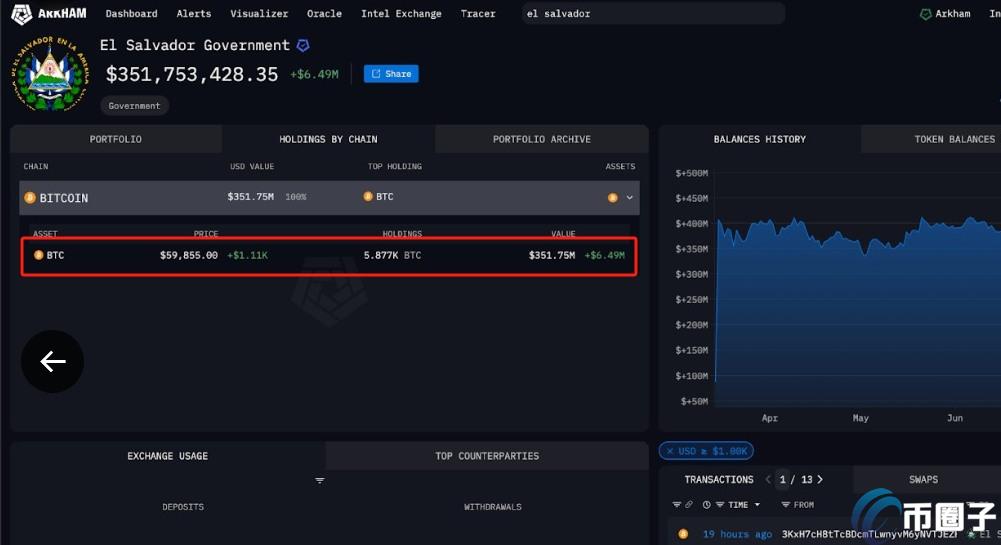This screenshot has width=1001, height=545.
Task: Click the Arkham logo in the header
Action: coord(49,13)
